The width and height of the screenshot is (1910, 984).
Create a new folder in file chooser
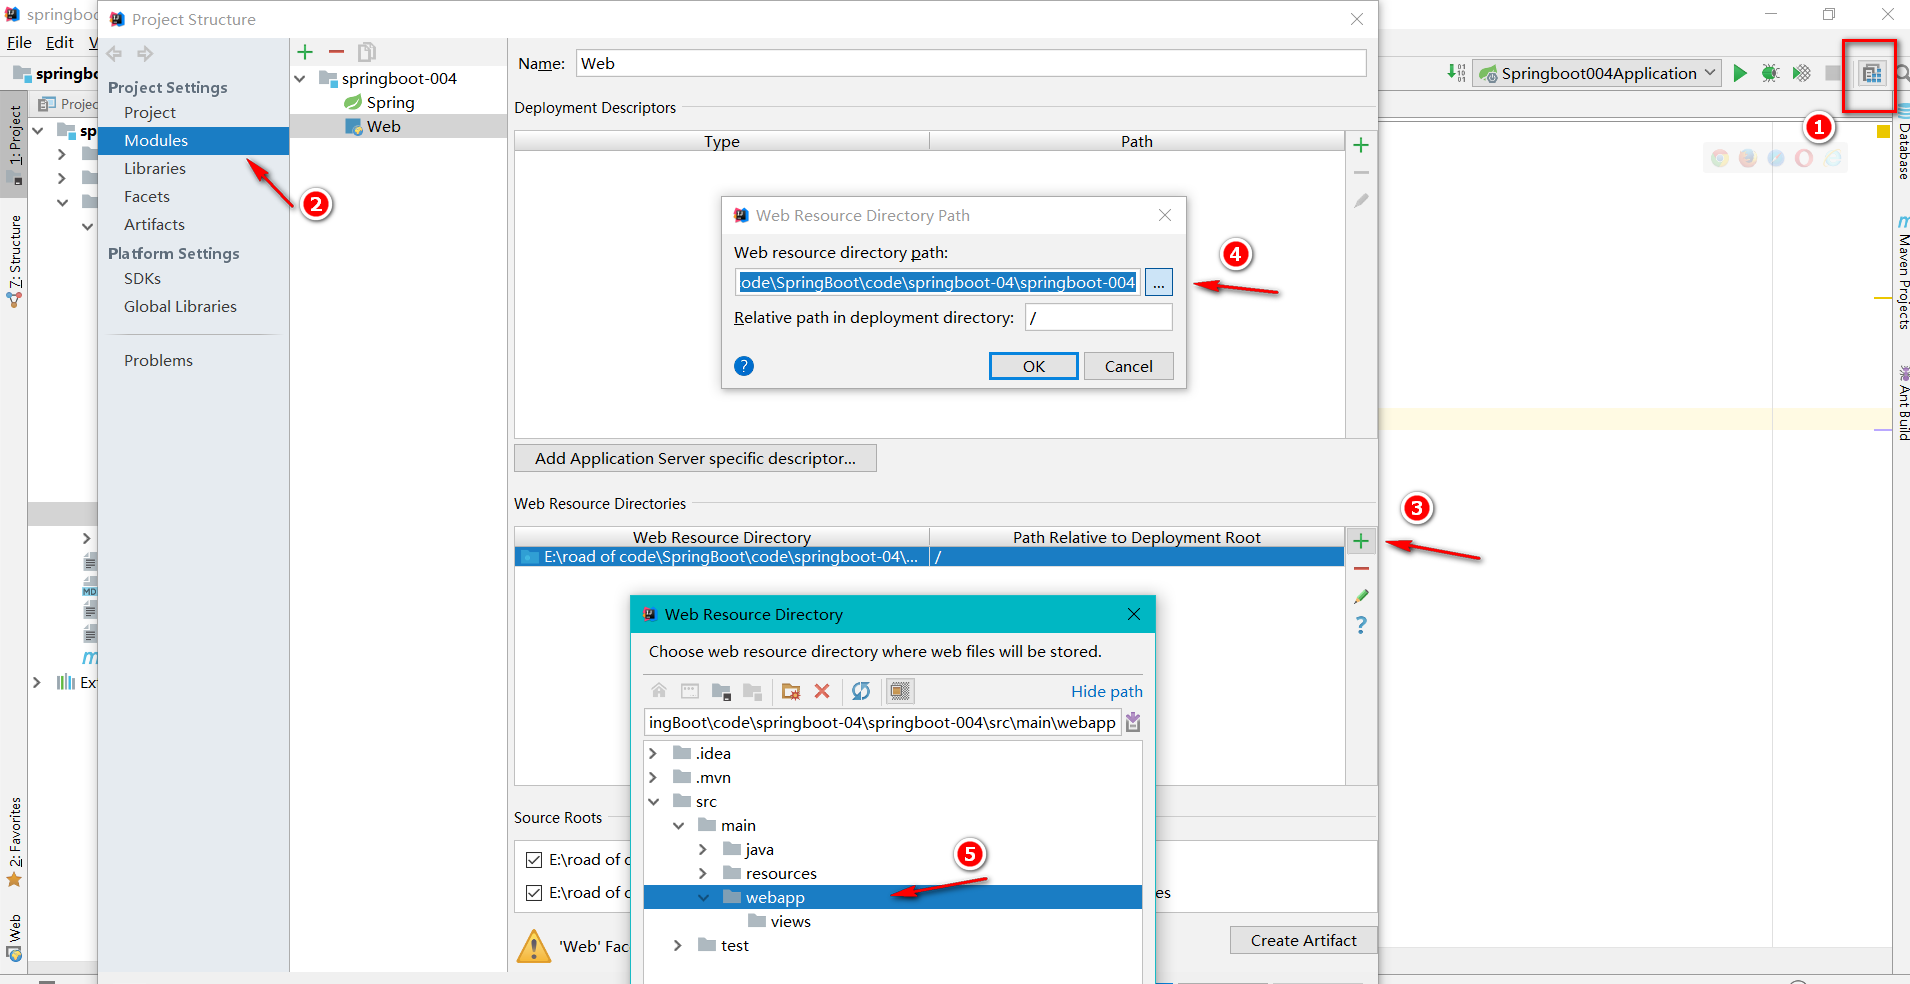click(791, 691)
